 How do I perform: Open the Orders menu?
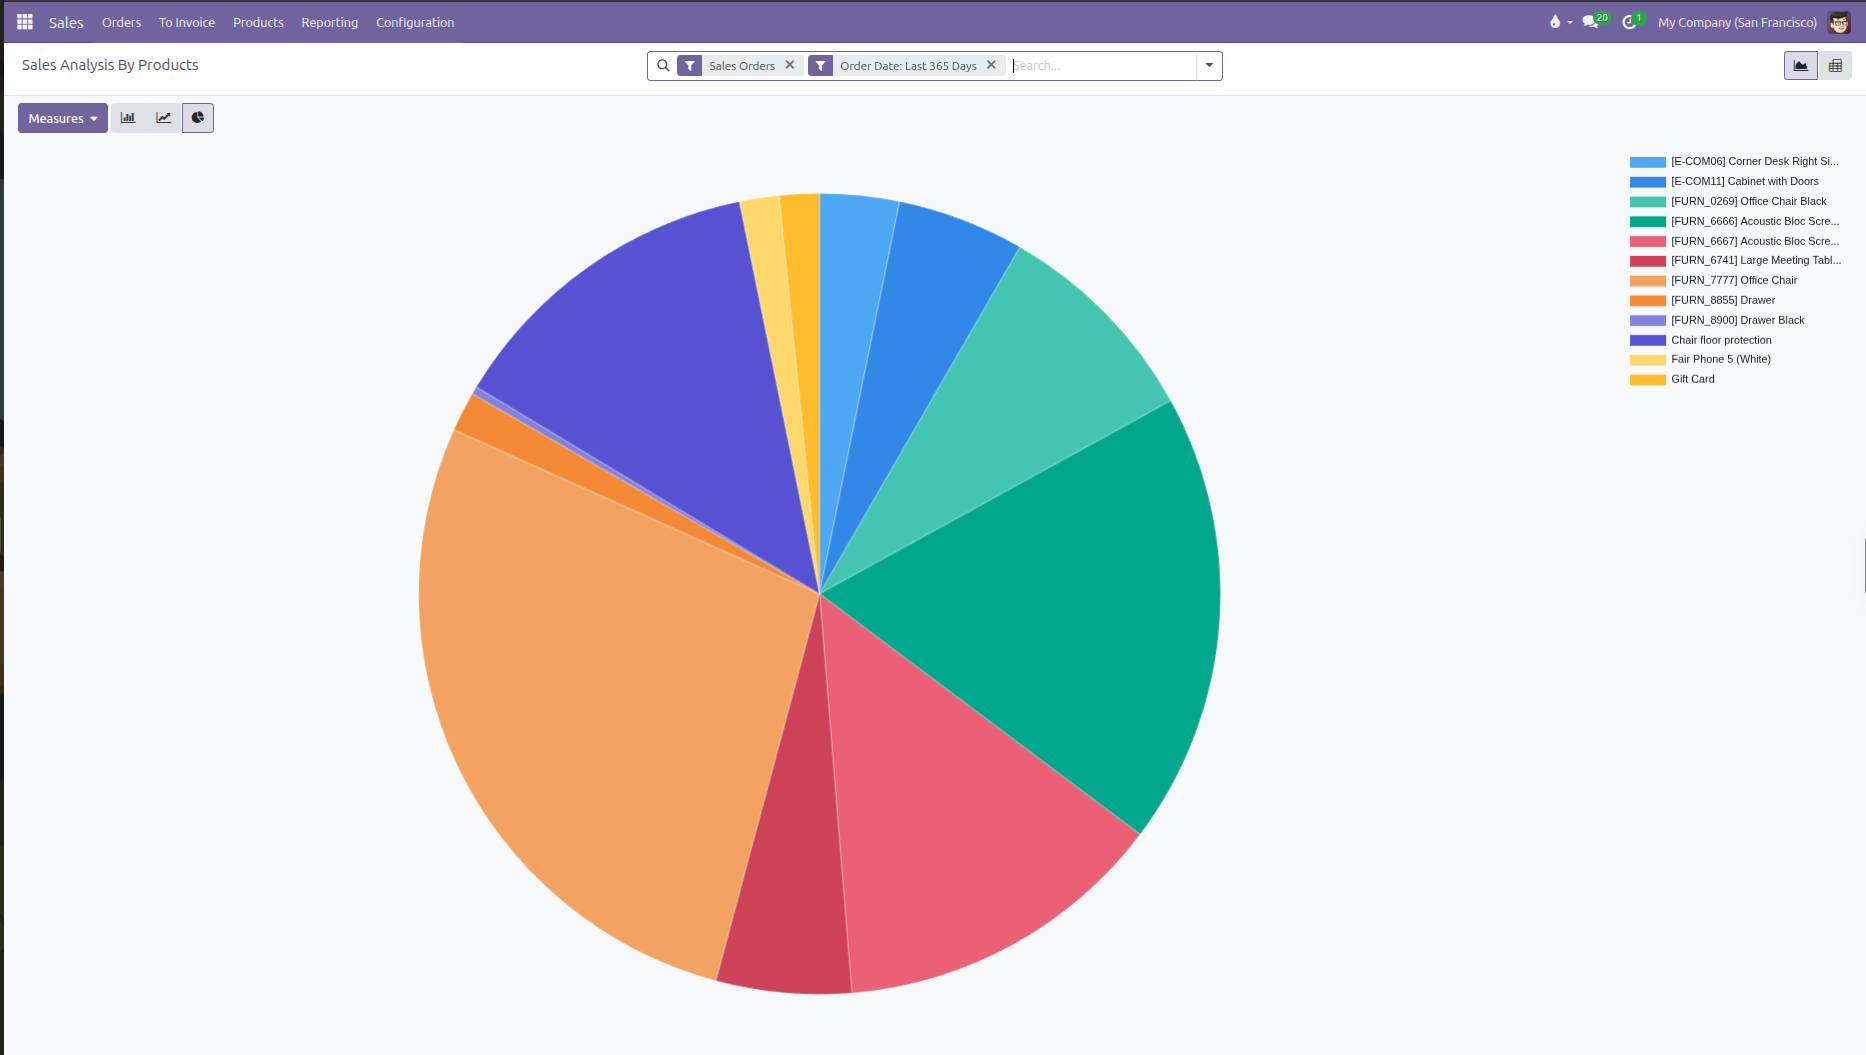pos(122,22)
